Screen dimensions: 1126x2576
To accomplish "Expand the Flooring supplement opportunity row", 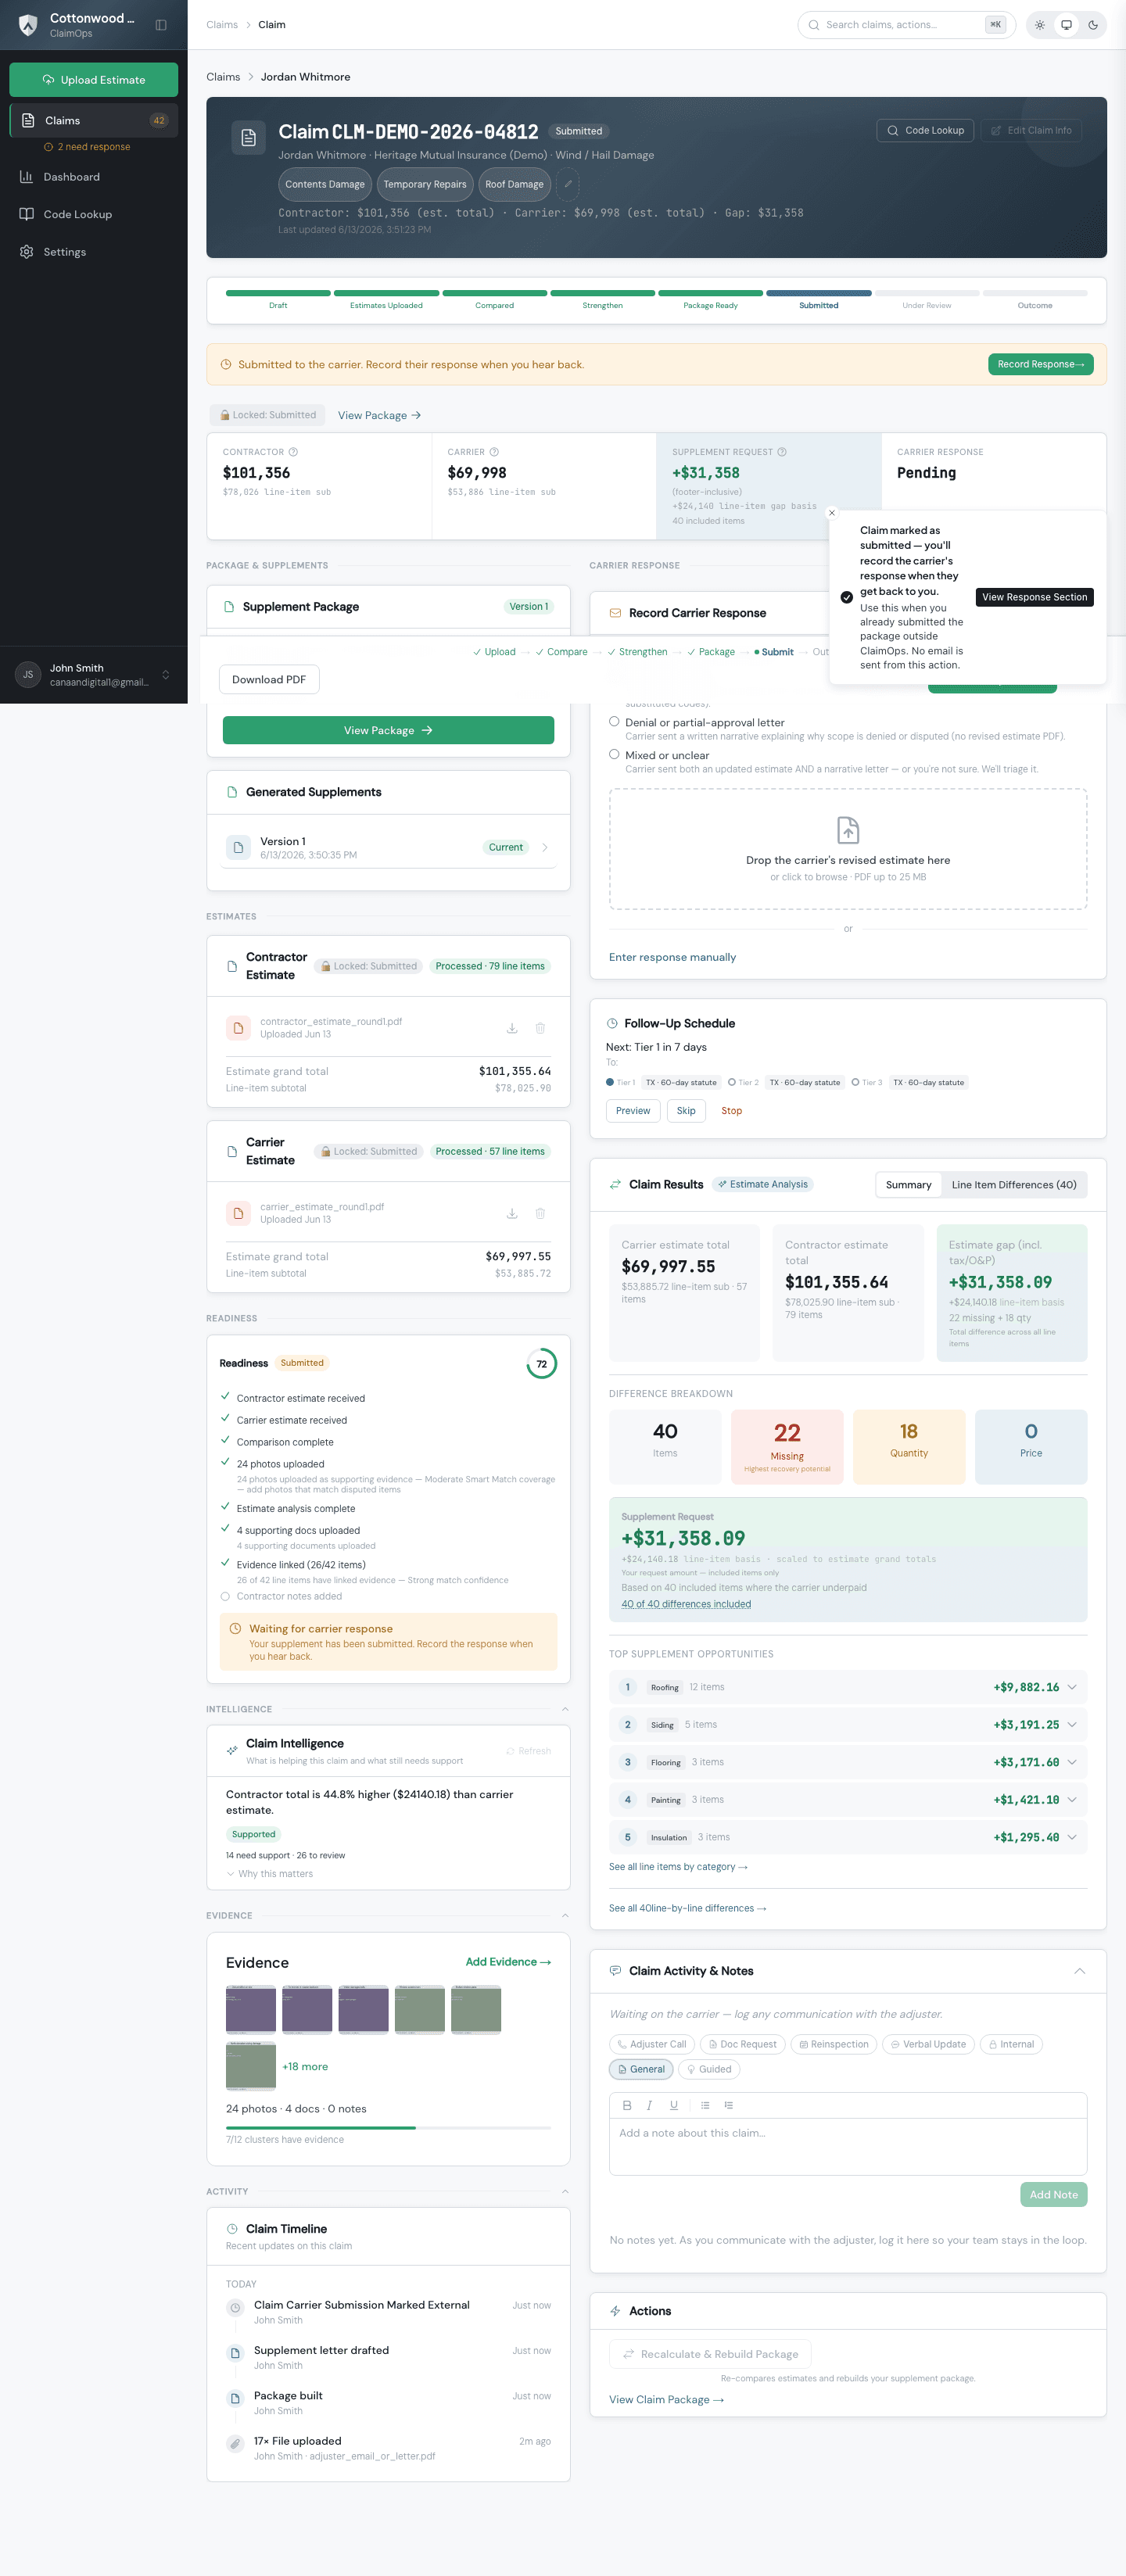I will pyautogui.click(x=848, y=1762).
